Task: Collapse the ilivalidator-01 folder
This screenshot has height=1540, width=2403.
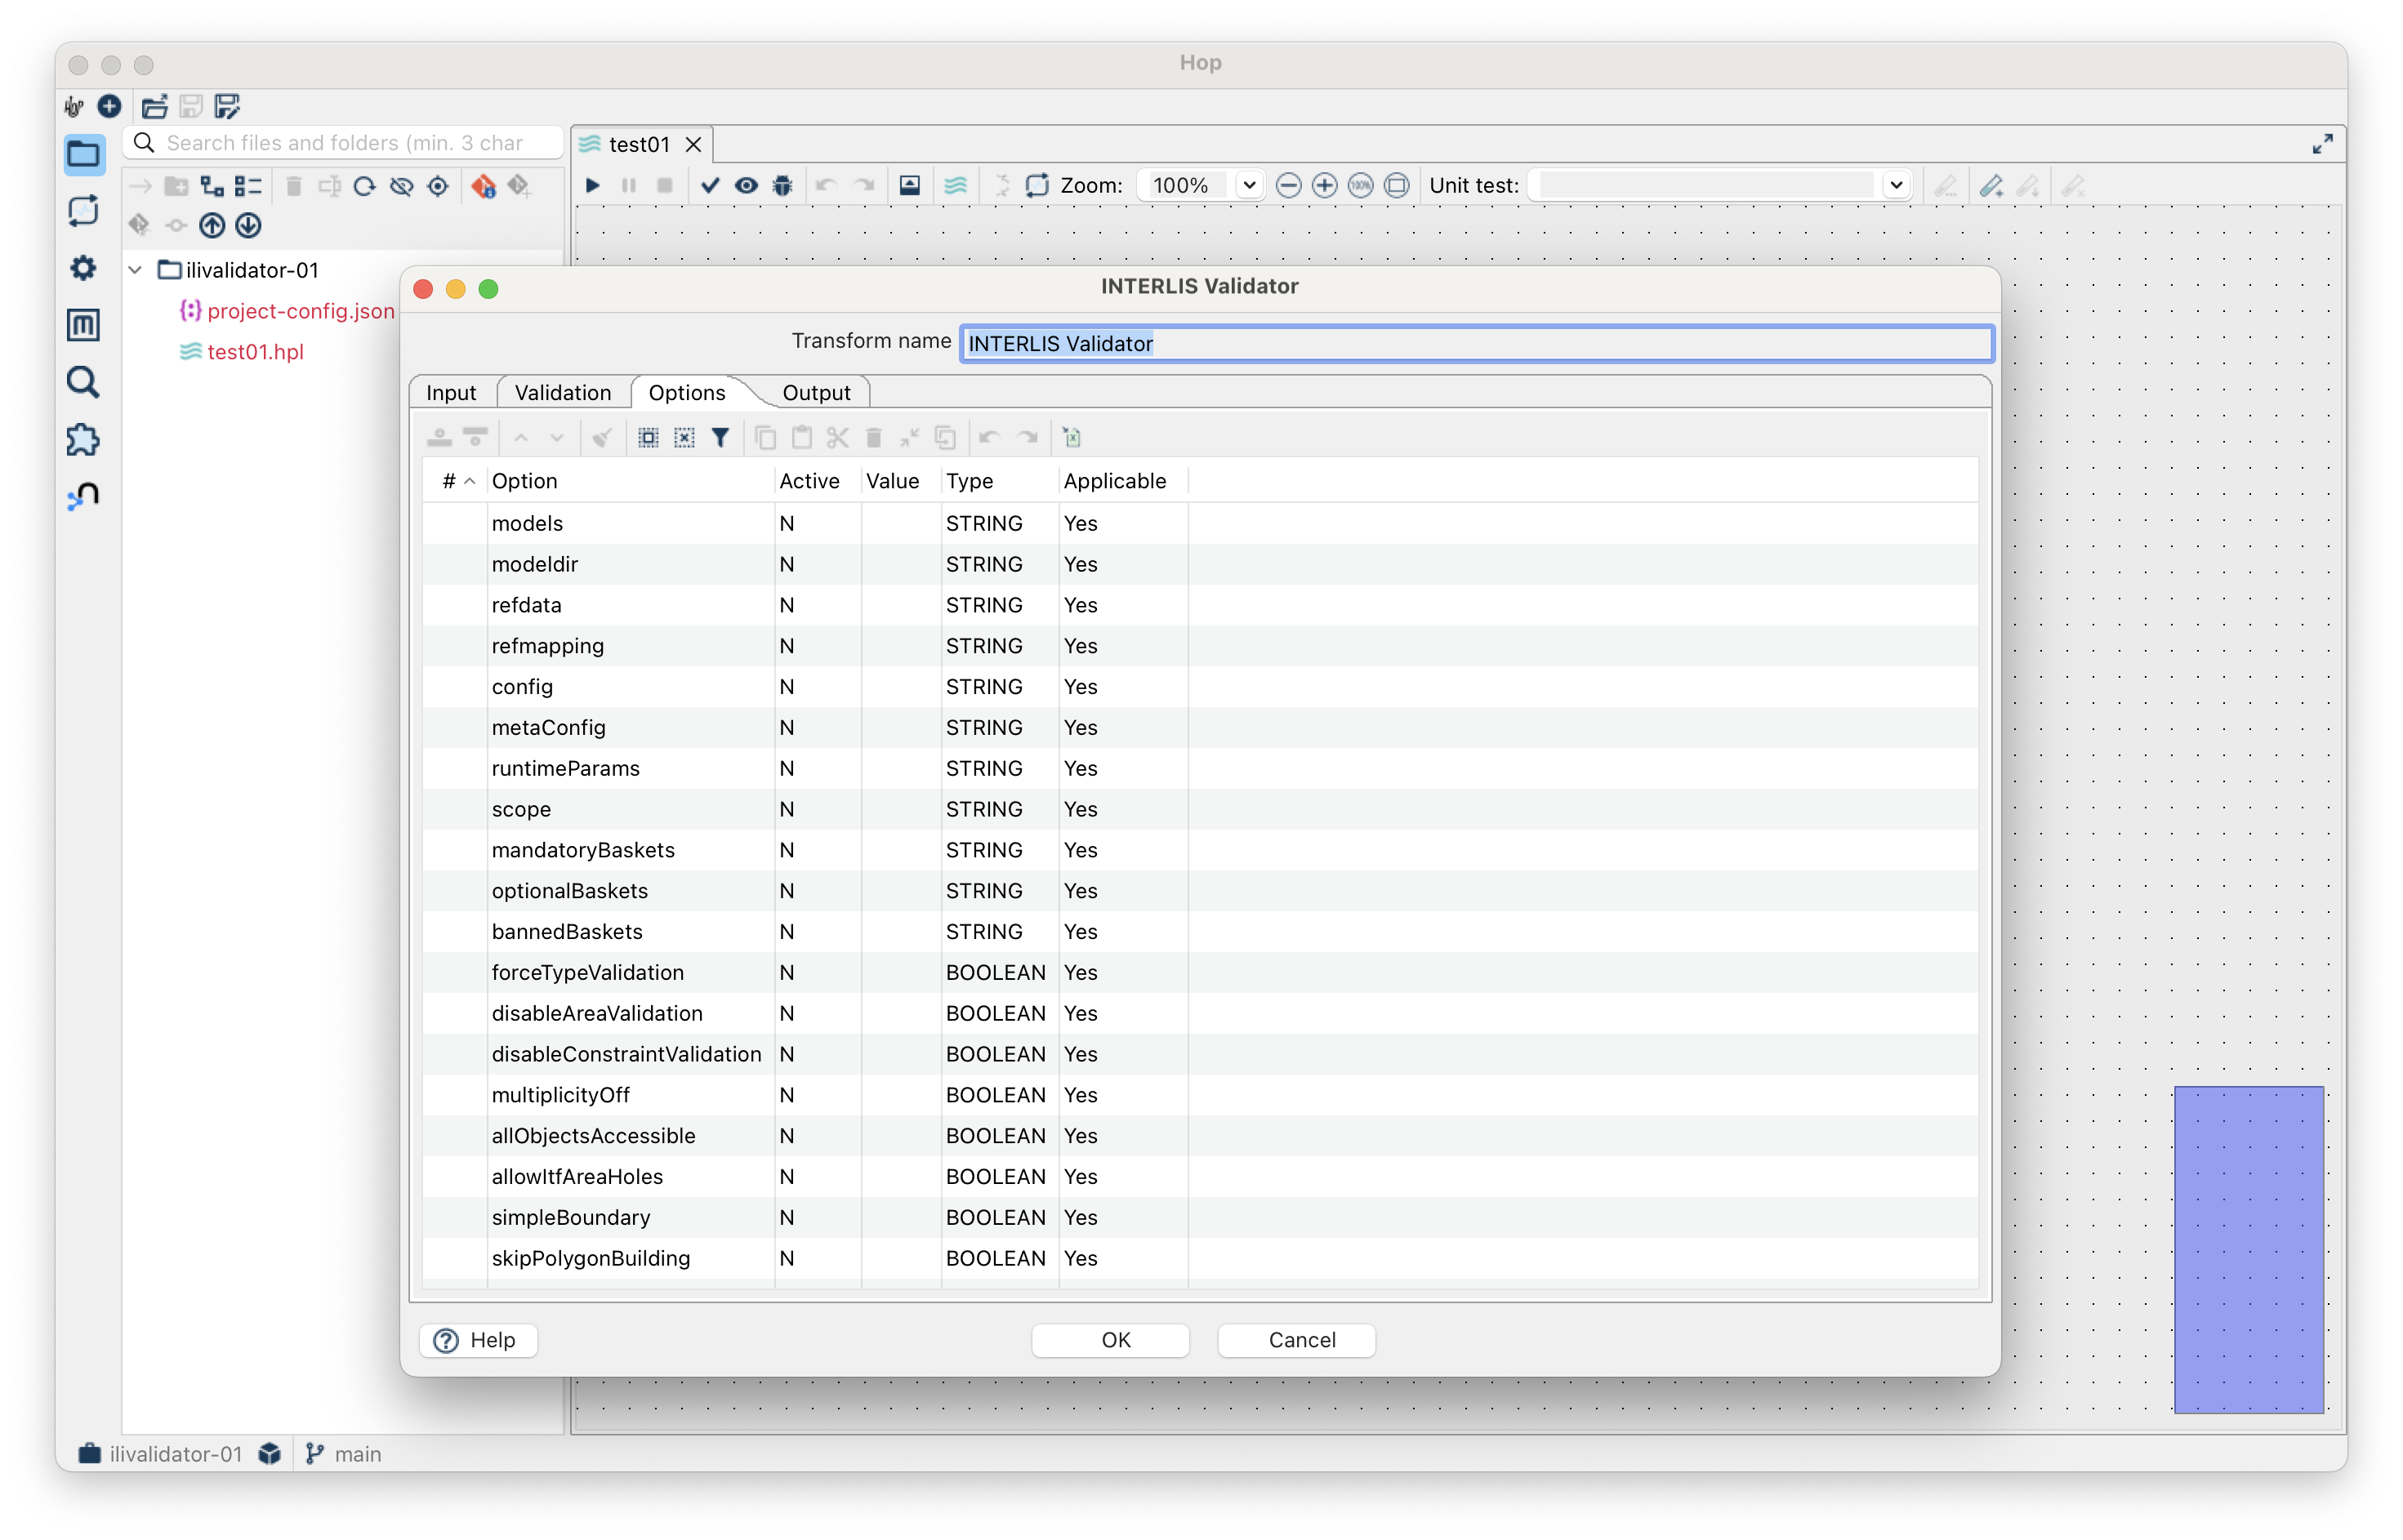Action: point(136,270)
